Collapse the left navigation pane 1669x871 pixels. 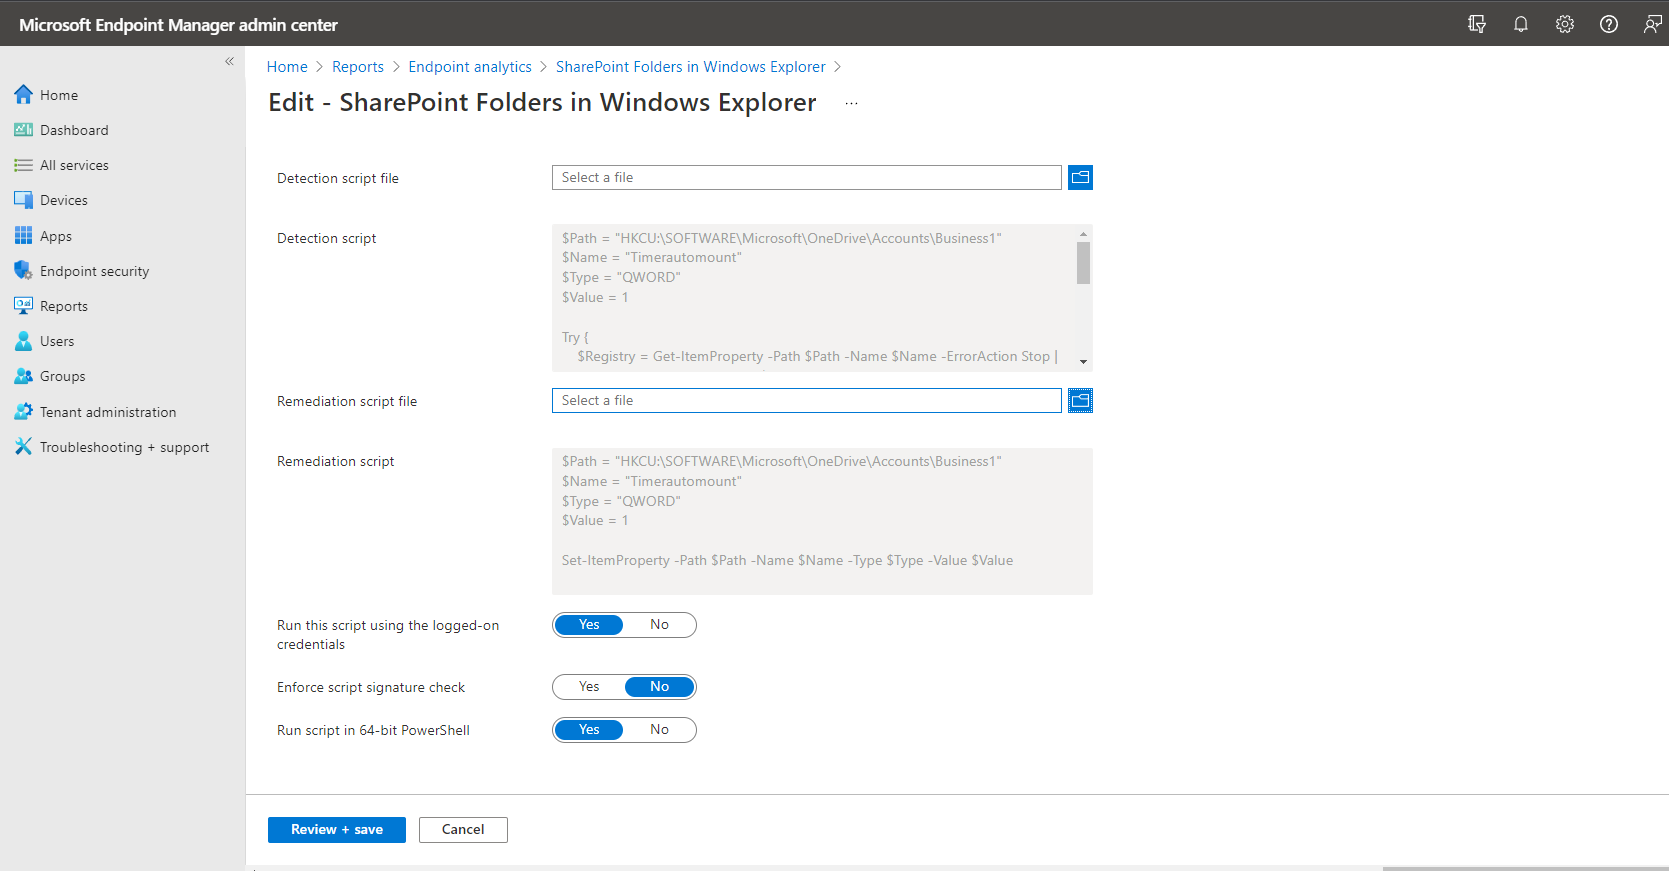click(x=229, y=61)
